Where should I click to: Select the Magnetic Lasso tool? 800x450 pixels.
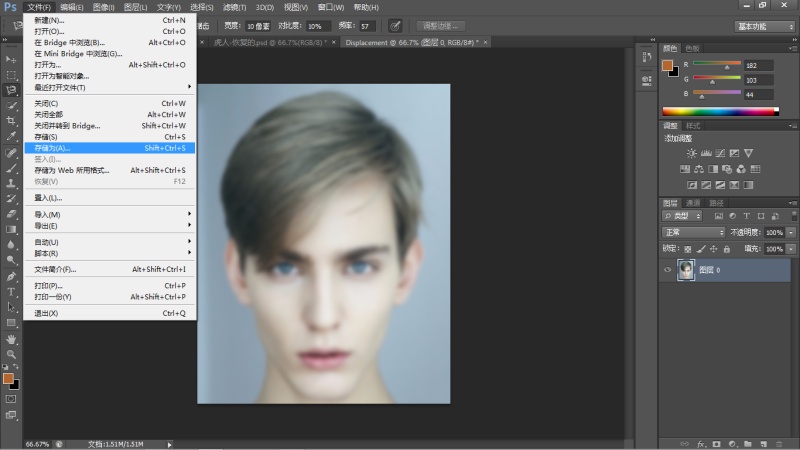[x=11, y=90]
